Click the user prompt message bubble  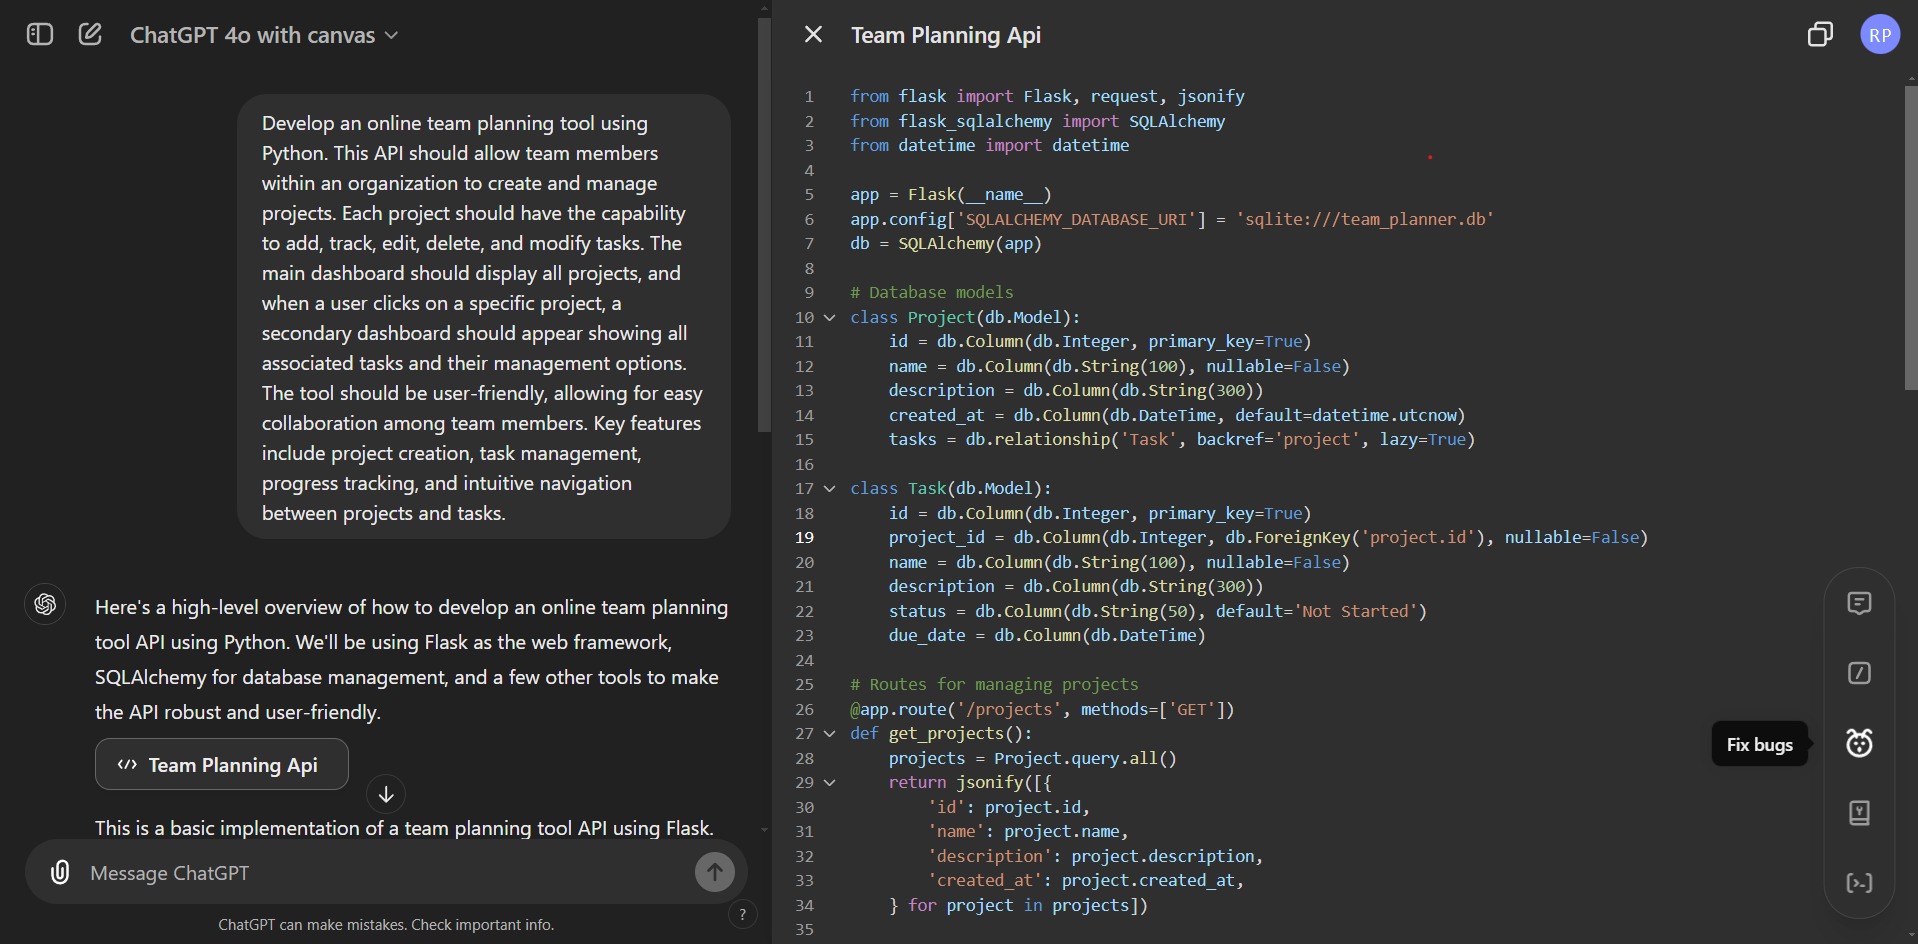[x=484, y=317]
